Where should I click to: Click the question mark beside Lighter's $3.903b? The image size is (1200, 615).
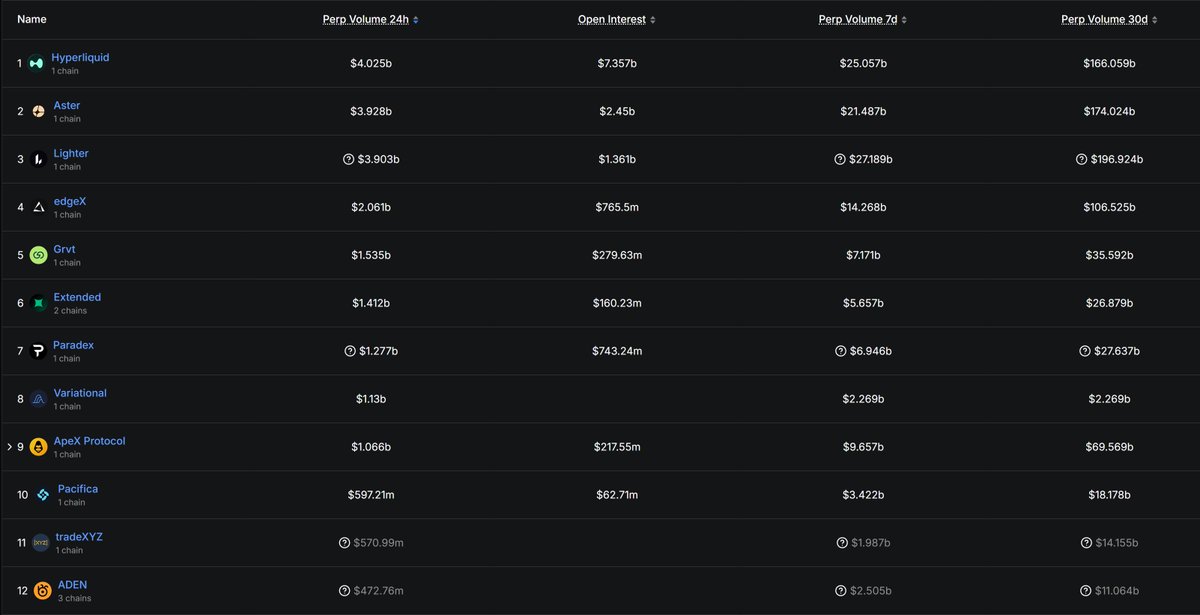pos(349,159)
